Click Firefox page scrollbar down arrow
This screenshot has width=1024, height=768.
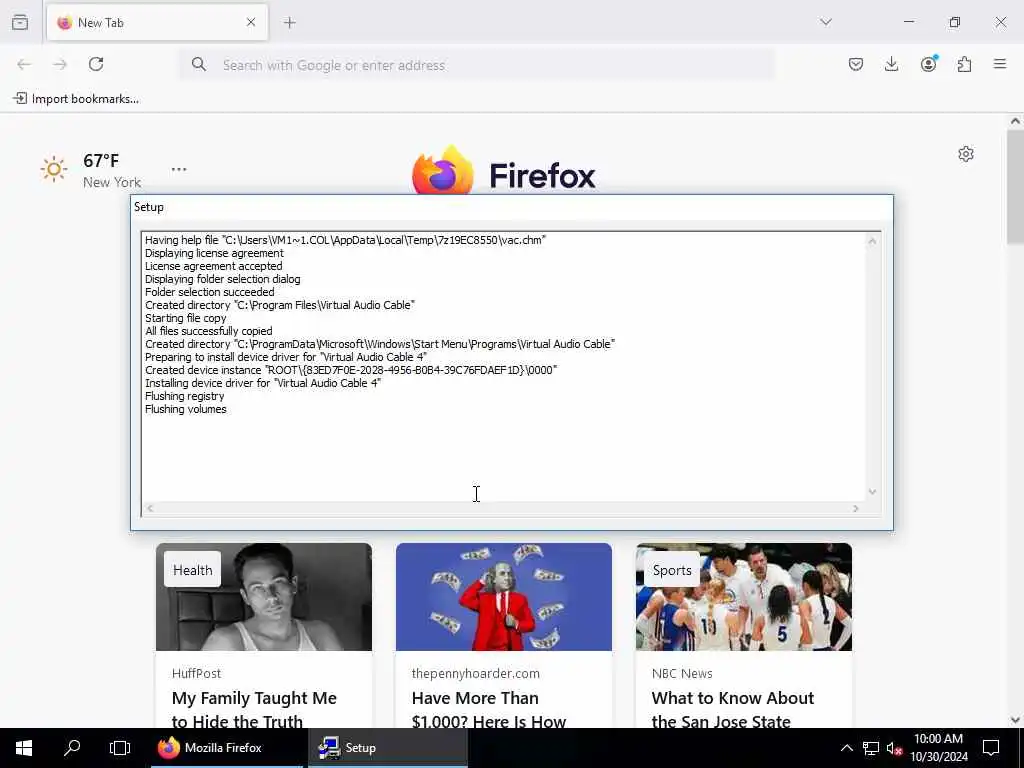pos(1015,720)
